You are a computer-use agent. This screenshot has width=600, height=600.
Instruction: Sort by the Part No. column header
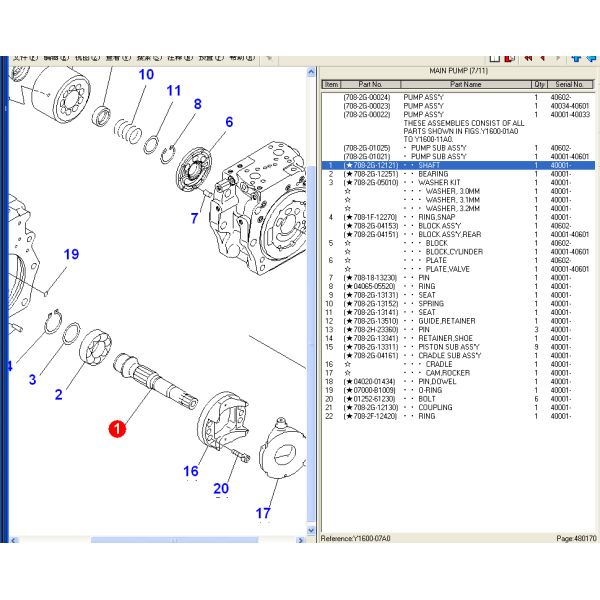(370, 85)
